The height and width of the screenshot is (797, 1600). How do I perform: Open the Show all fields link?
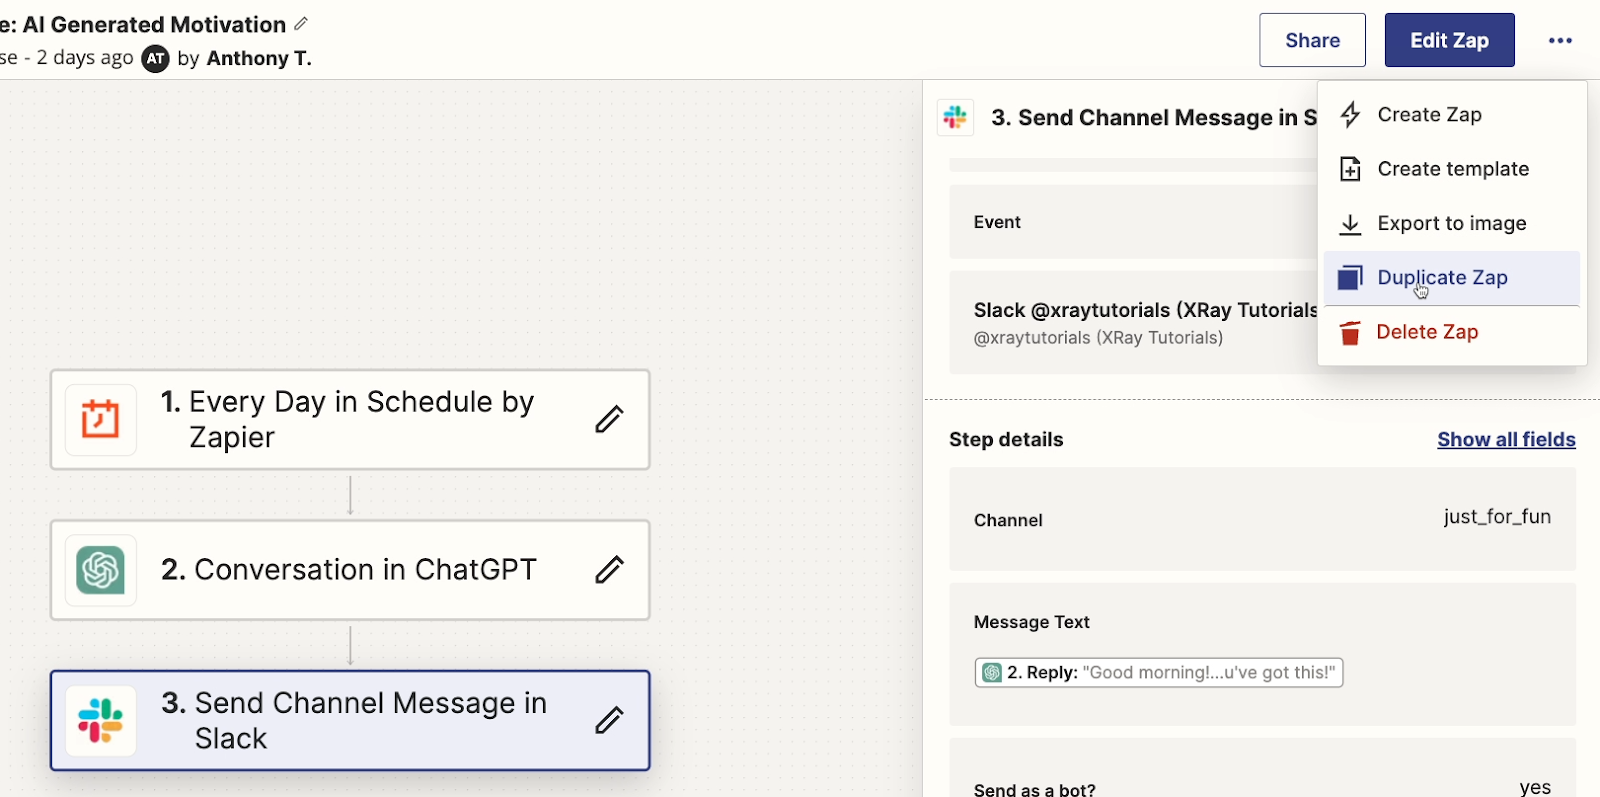point(1506,439)
